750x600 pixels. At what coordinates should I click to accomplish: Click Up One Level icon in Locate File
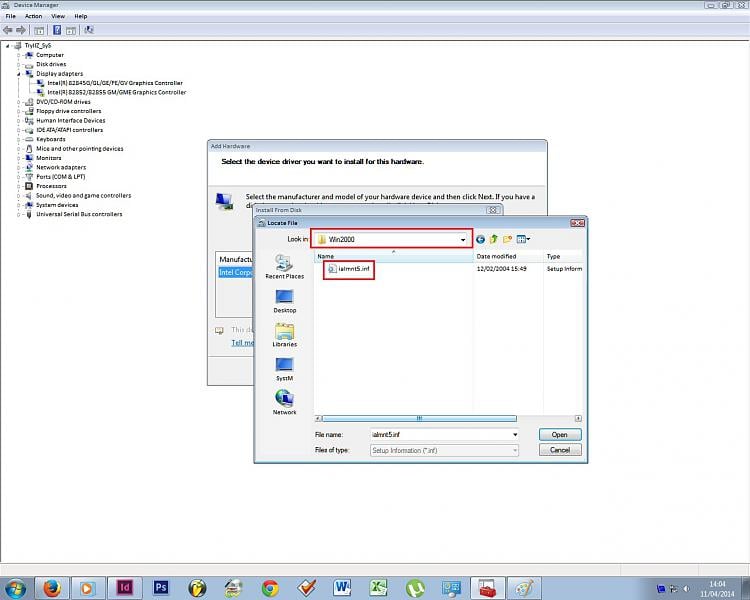494,239
